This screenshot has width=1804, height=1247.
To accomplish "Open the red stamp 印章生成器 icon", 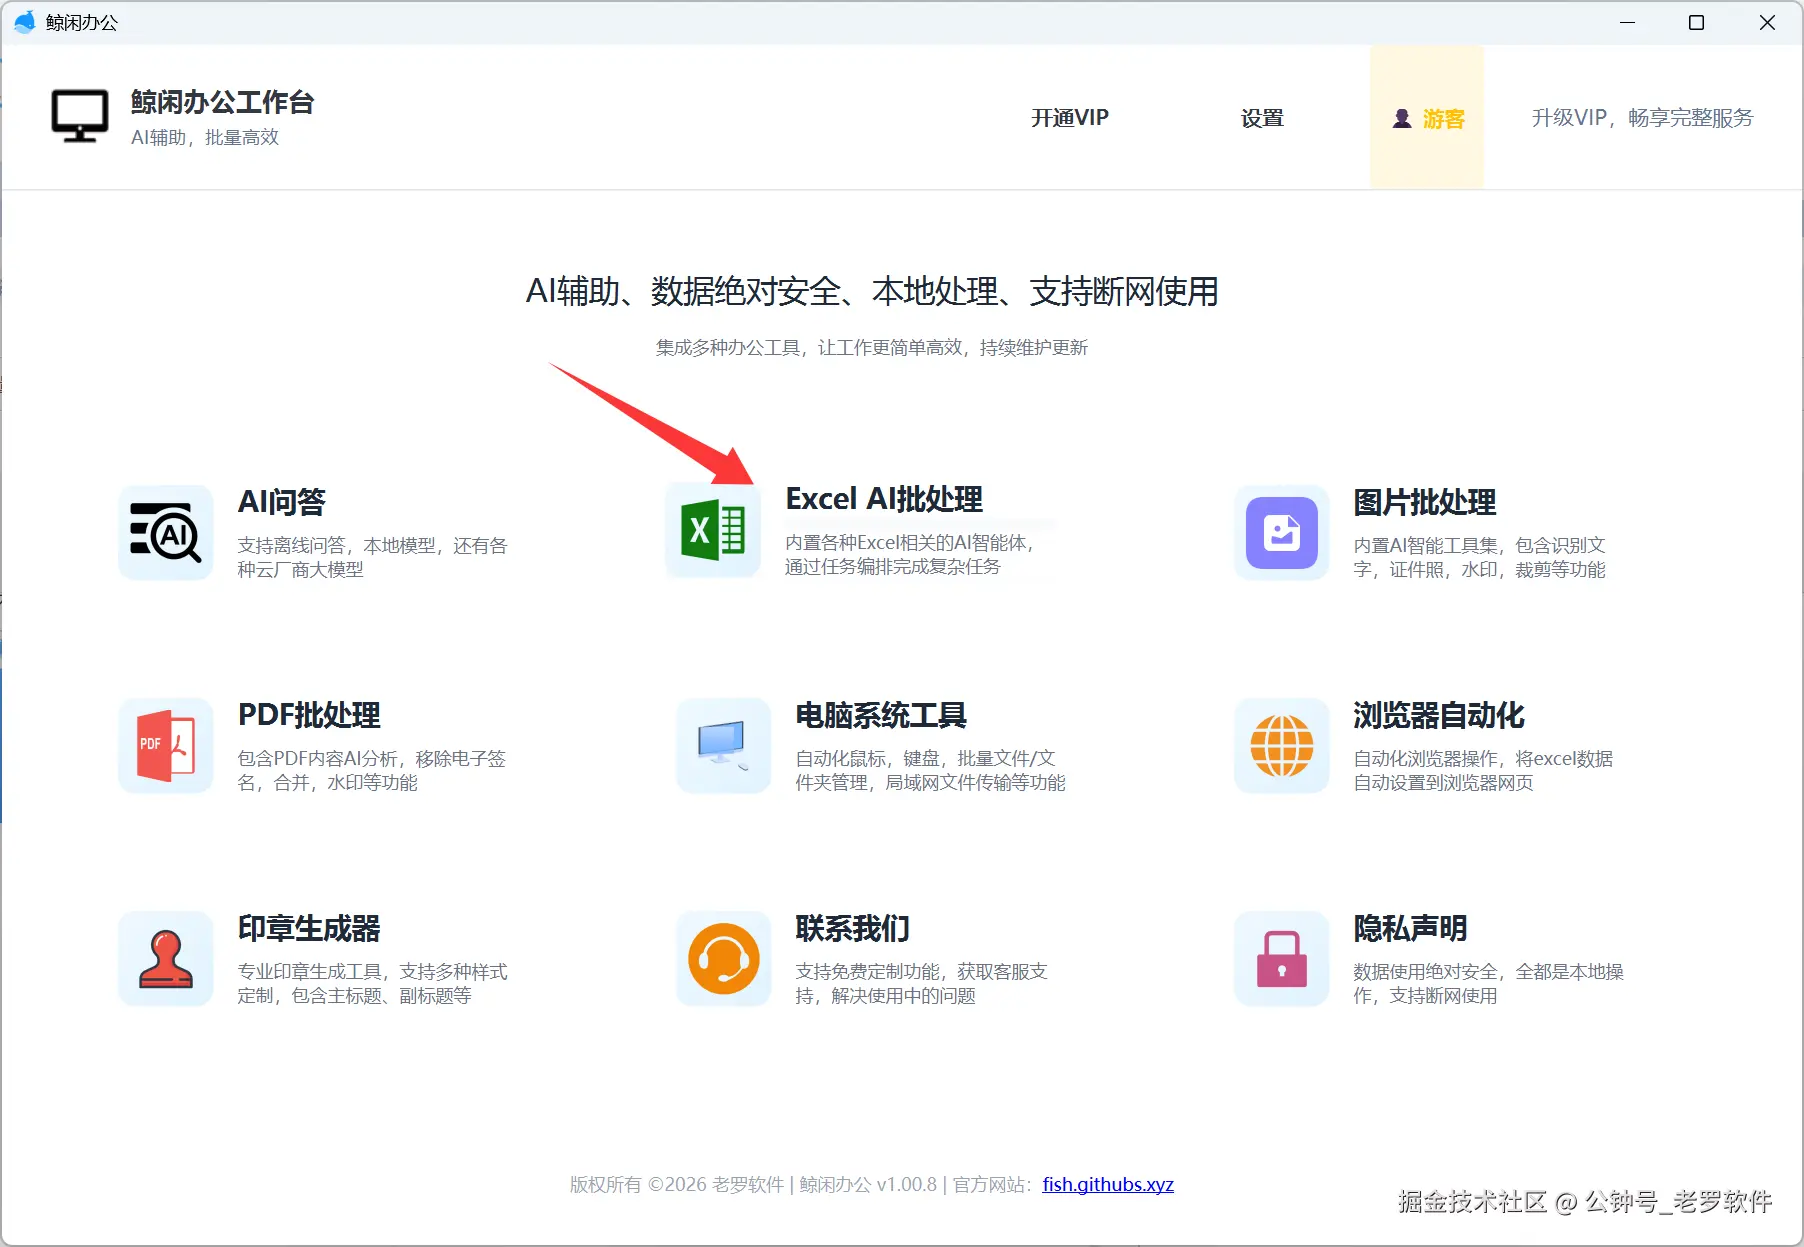I will point(166,959).
